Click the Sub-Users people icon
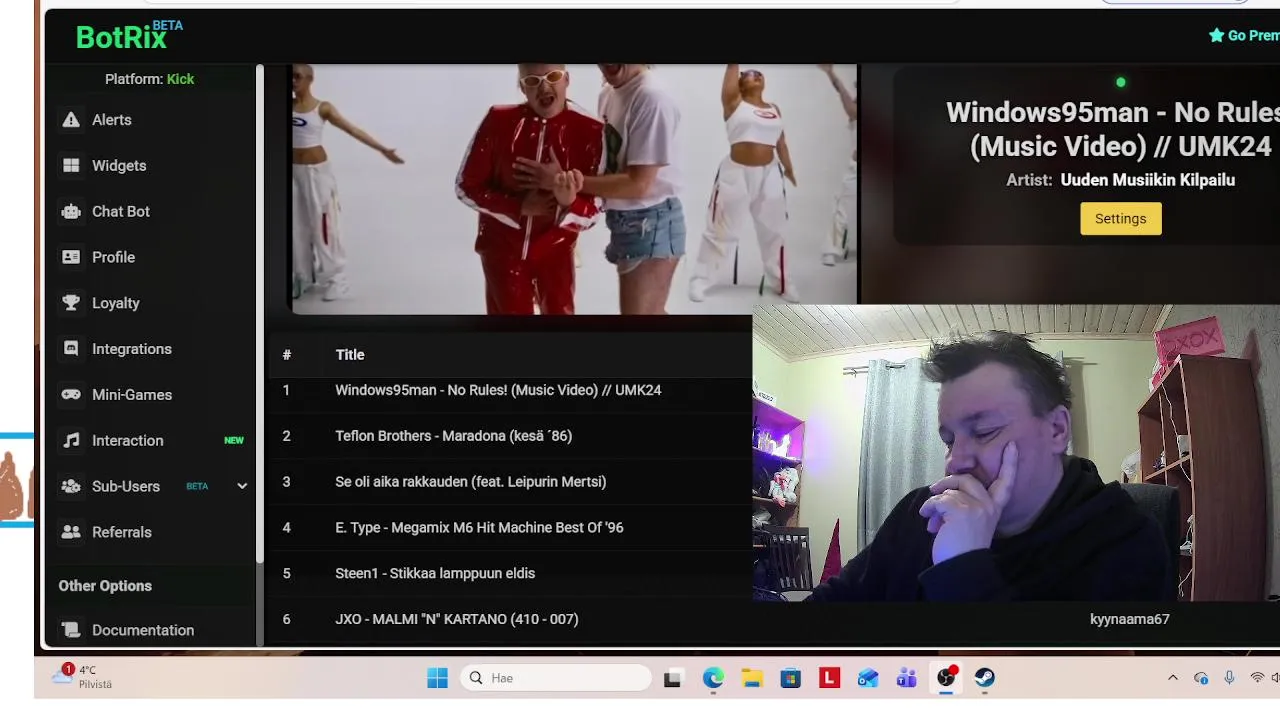Image resolution: width=1280 pixels, height=720 pixels. pos(71,487)
